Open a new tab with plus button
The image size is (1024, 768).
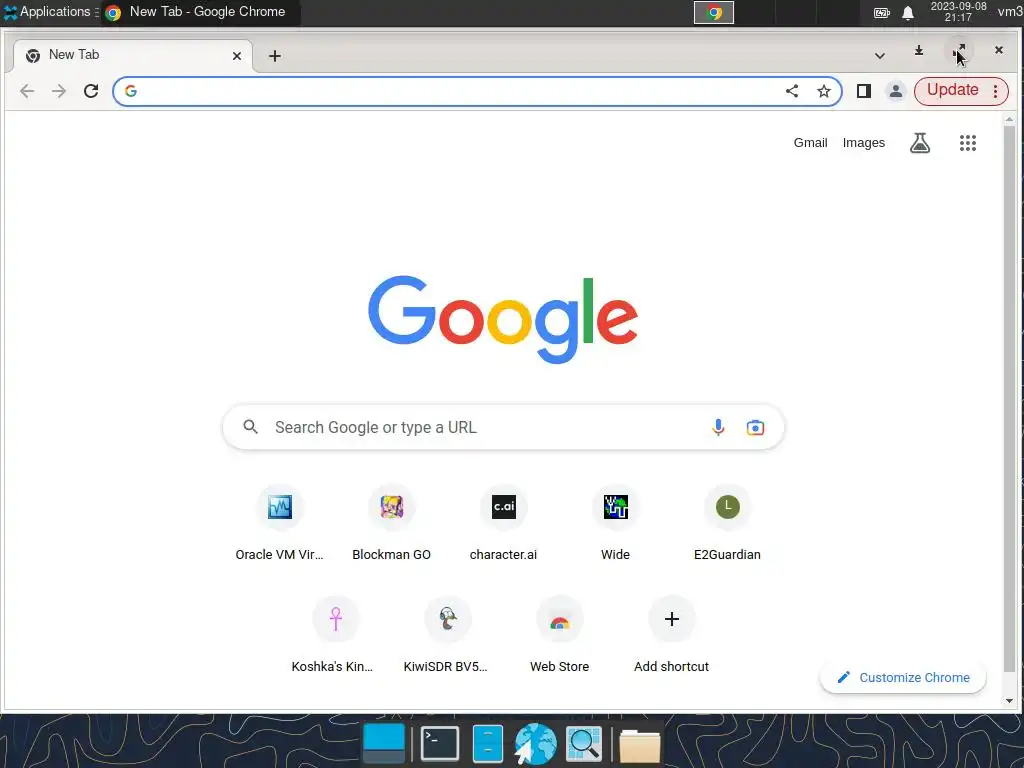tap(275, 56)
